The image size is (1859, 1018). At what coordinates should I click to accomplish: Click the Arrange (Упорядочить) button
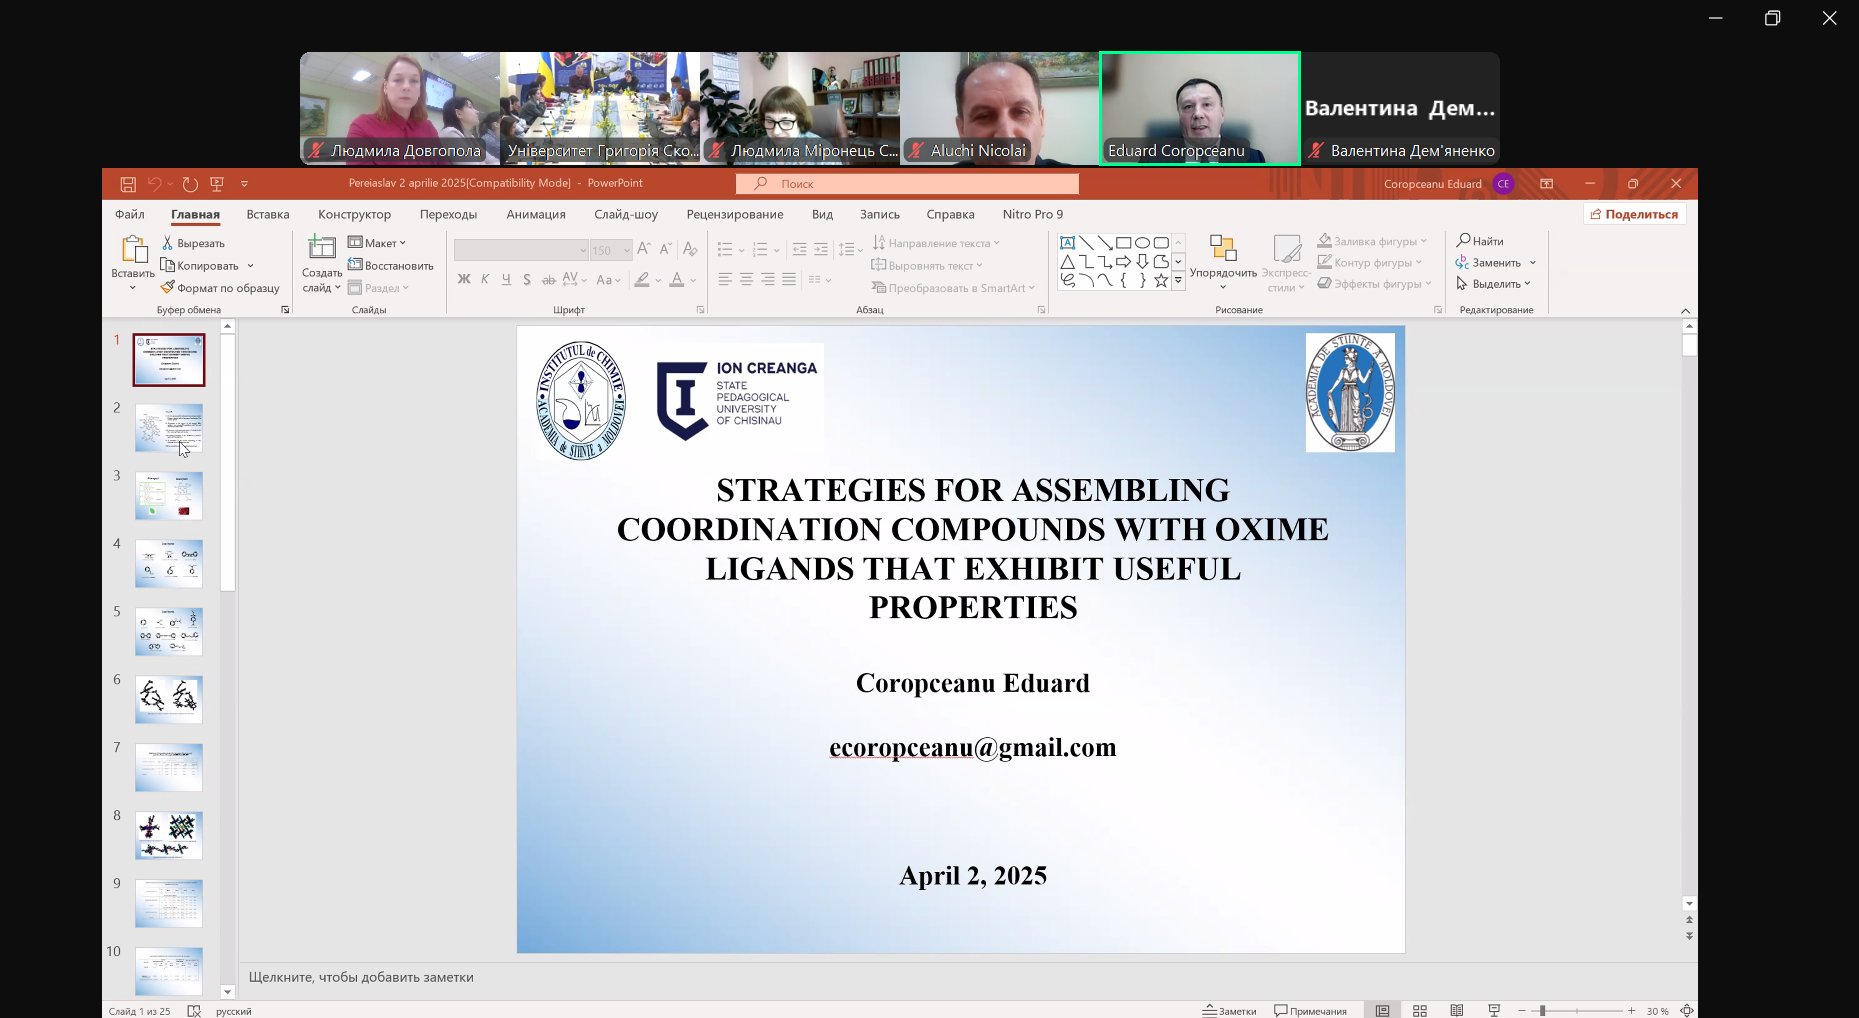pyautogui.click(x=1223, y=263)
